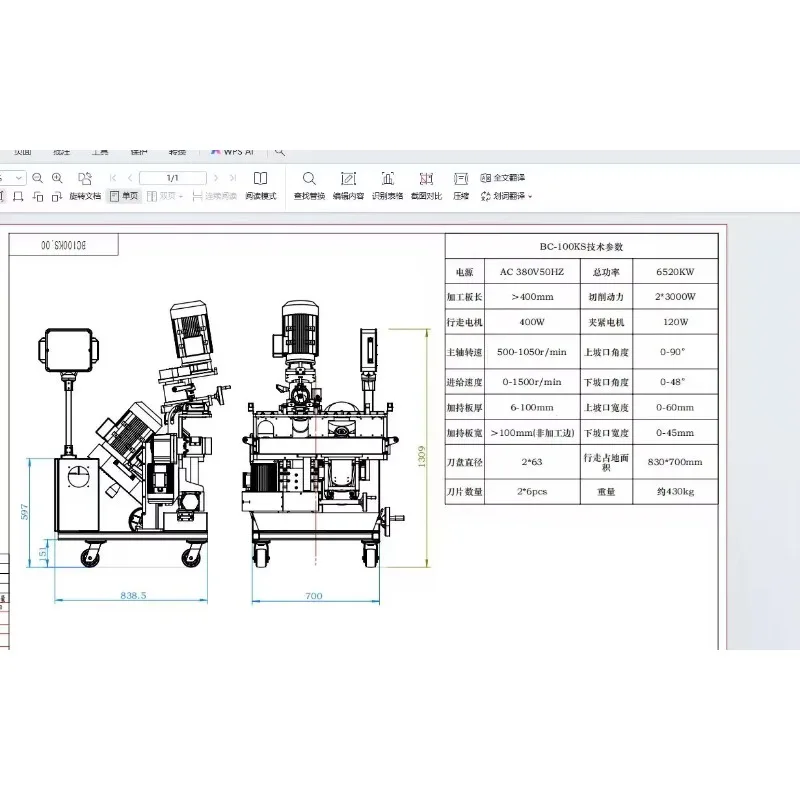Click the mirrored BC100KS.00 drawing label
Image resolution: width=800 pixels, height=800 pixels.
(63, 245)
